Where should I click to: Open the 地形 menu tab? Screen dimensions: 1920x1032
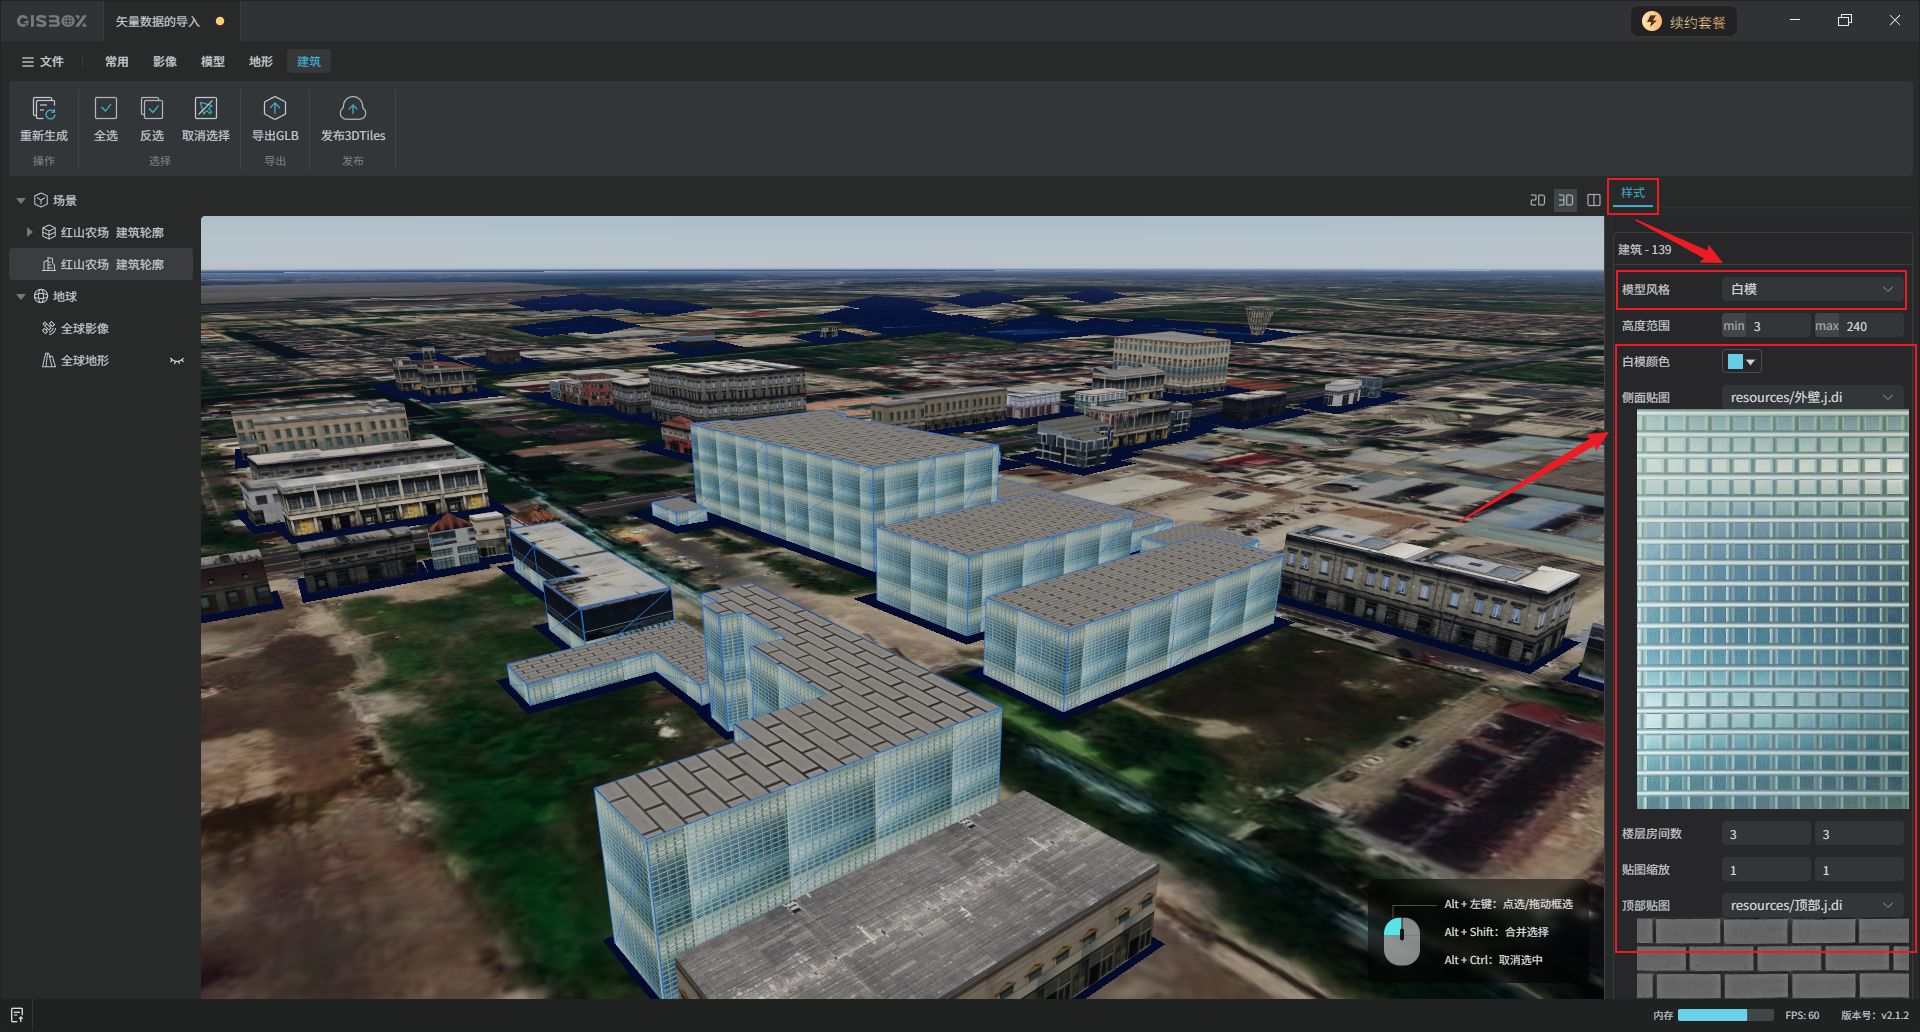261,62
